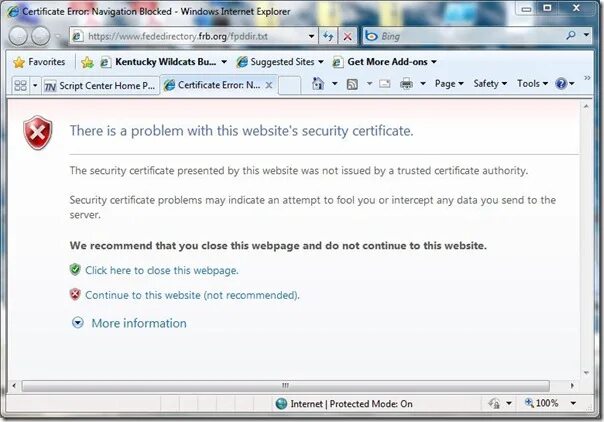This screenshot has height=422, width=604.
Task: Click the Print toolbar icon
Action: coord(406,84)
